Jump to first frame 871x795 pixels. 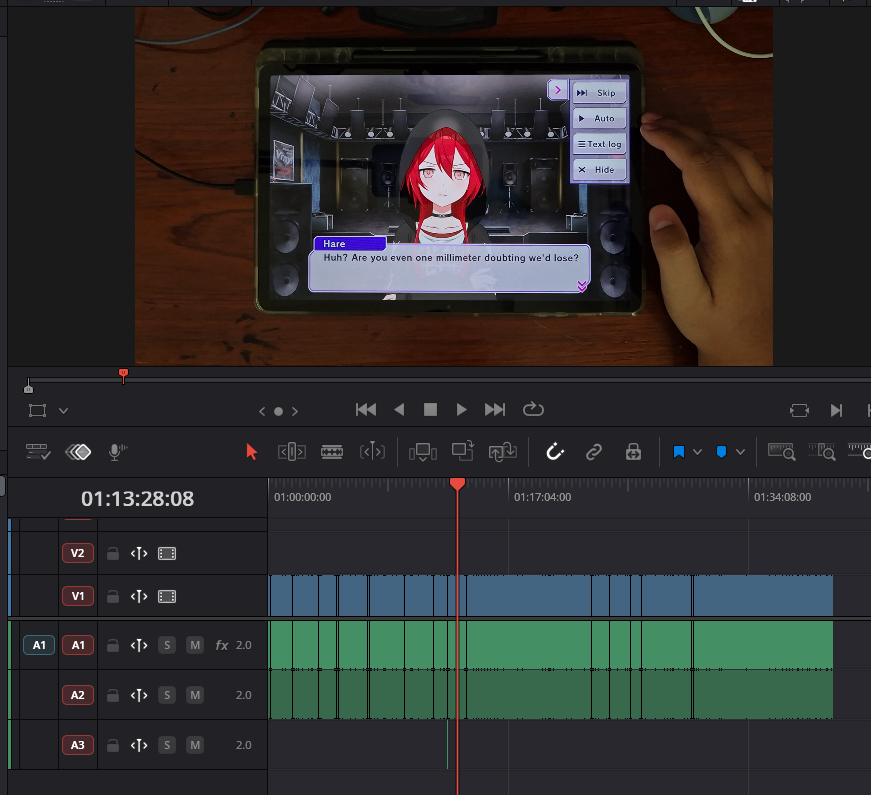click(366, 410)
